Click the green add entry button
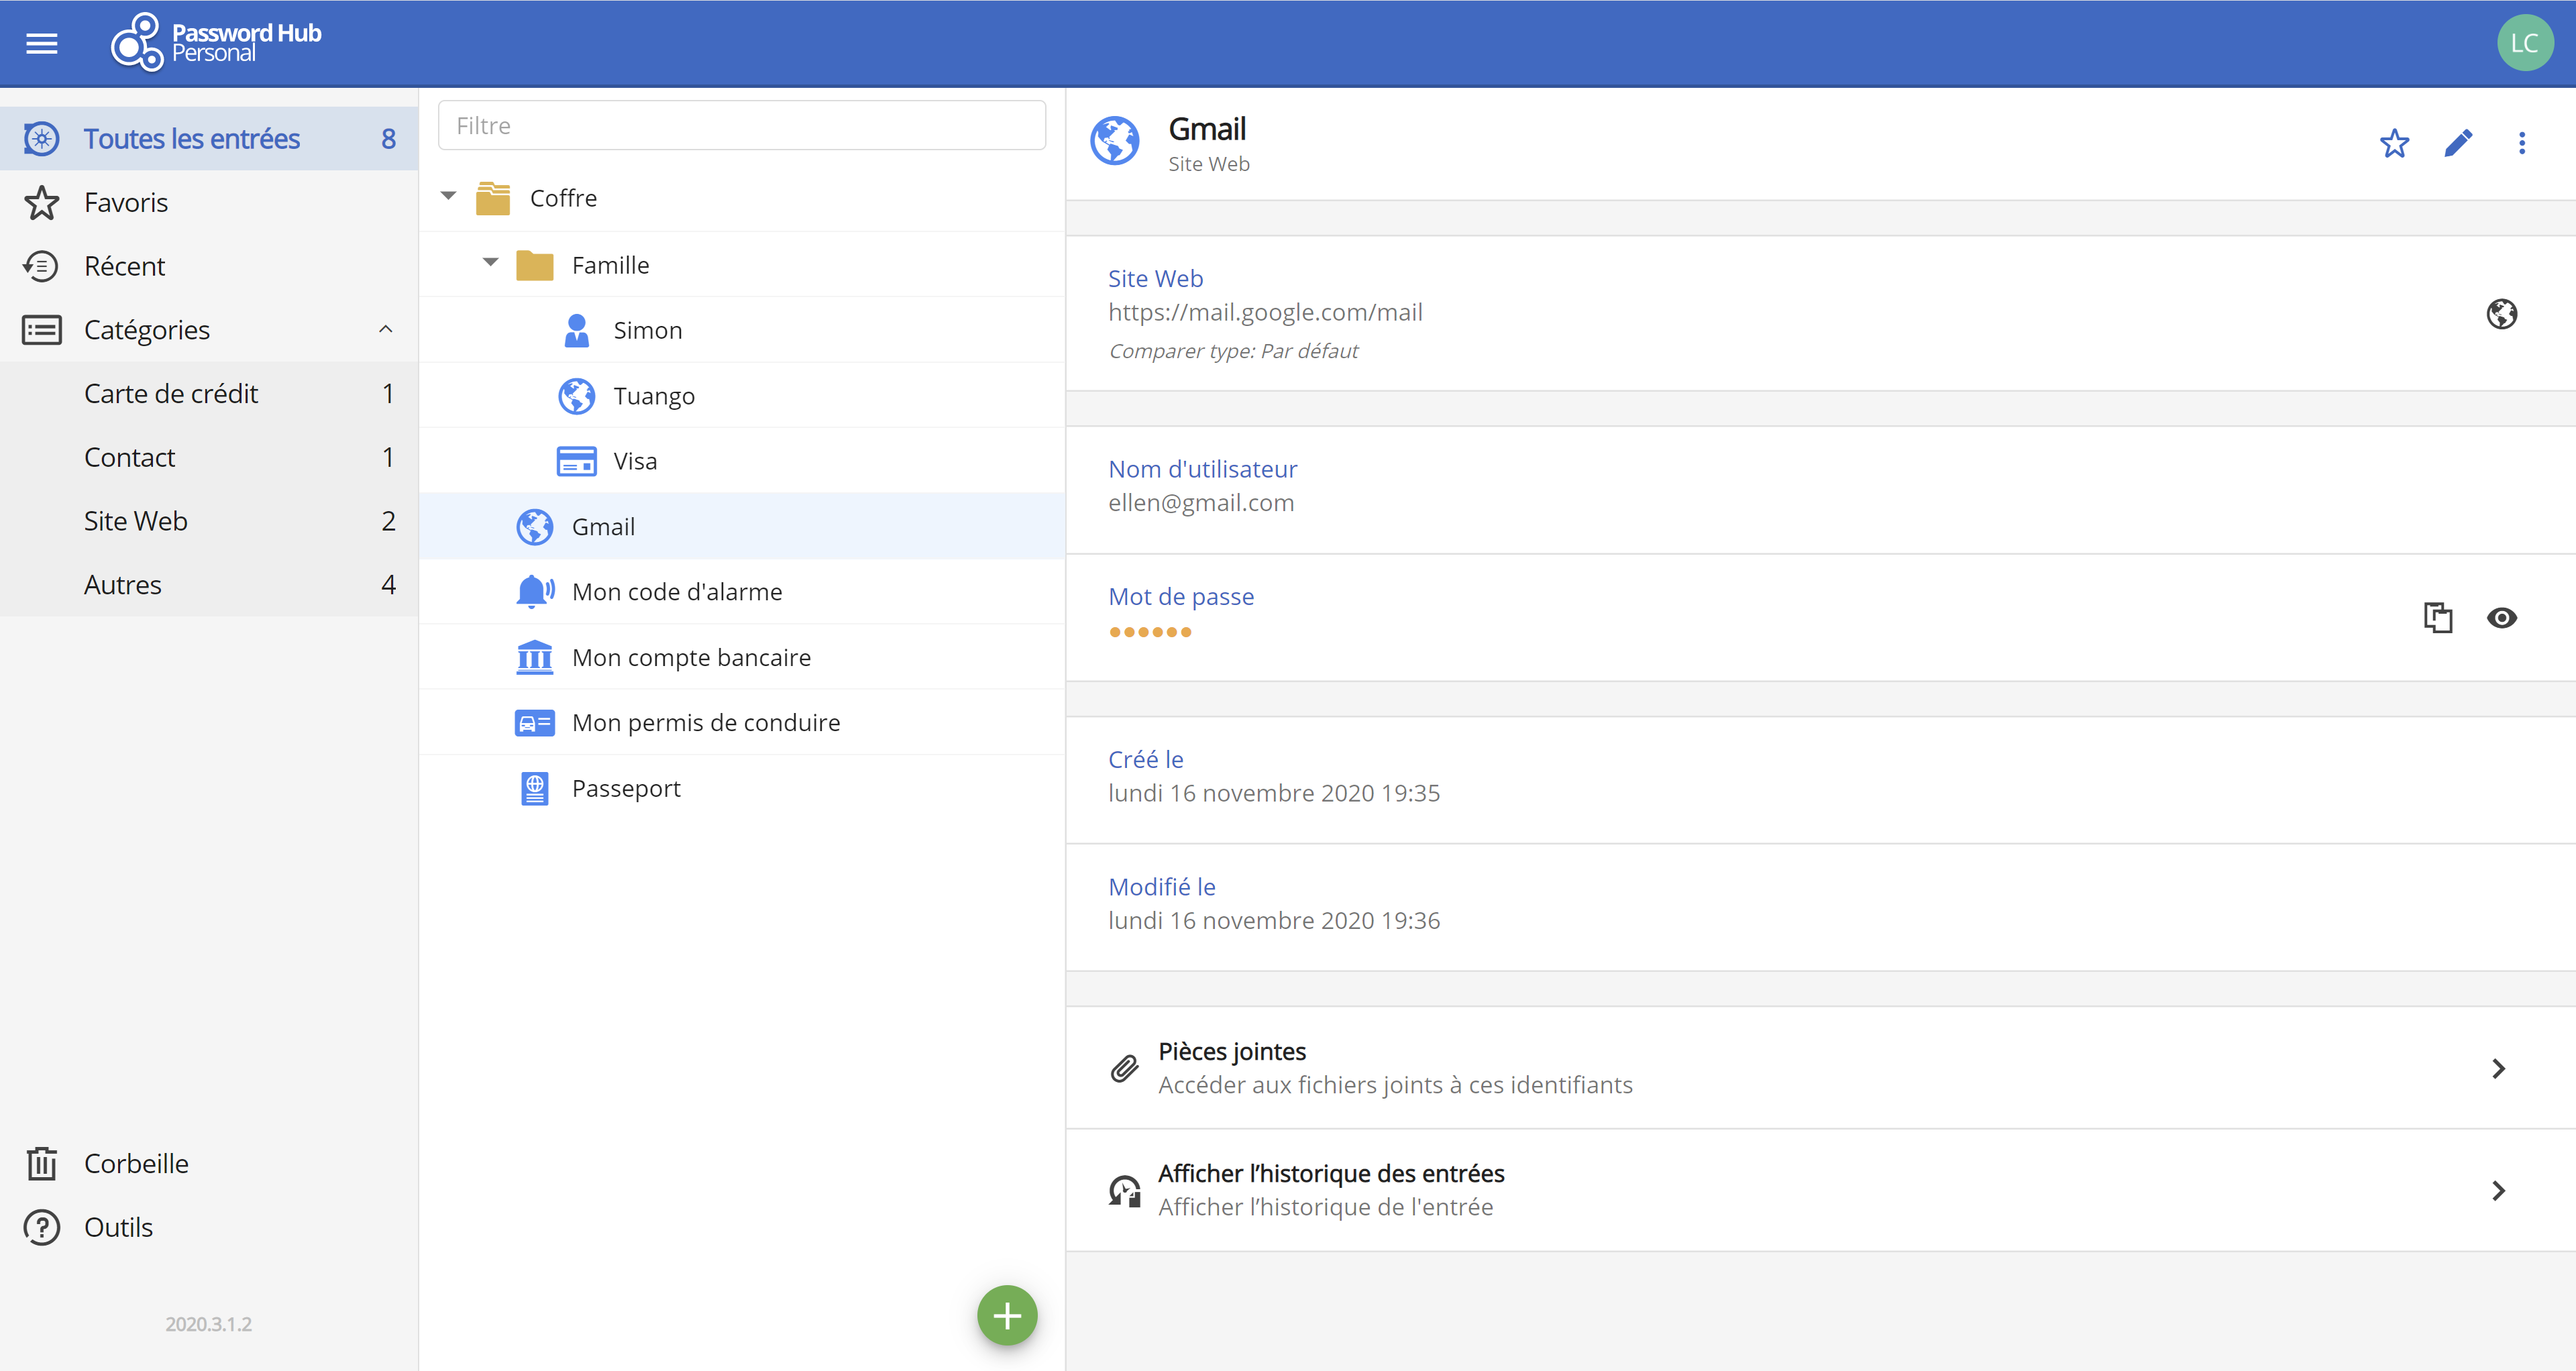The image size is (2576, 1371). tap(1006, 1315)
